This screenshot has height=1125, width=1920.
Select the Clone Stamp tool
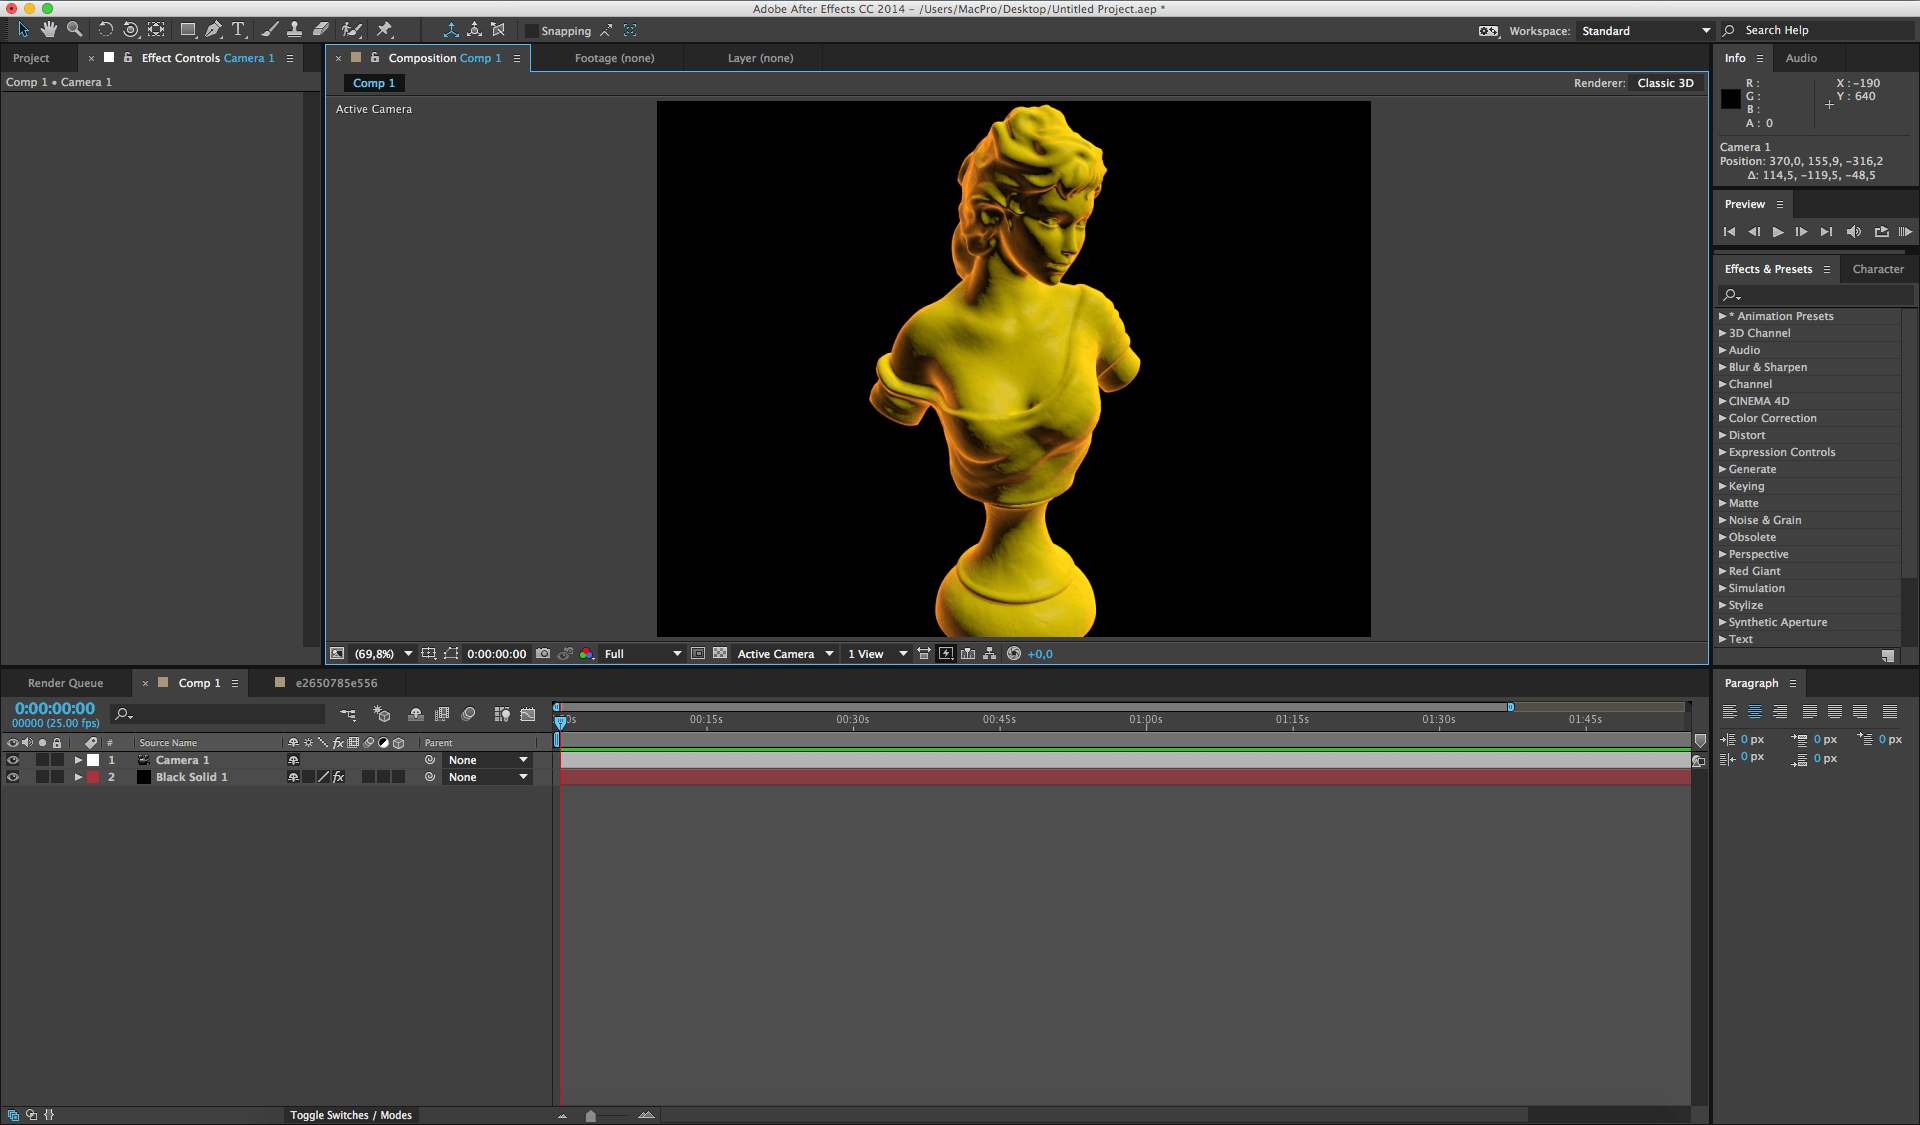click(294, 30)
